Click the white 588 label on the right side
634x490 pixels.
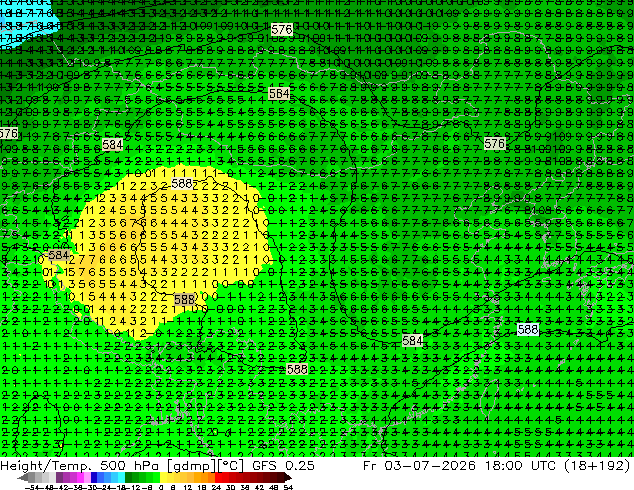coord(528,329)
